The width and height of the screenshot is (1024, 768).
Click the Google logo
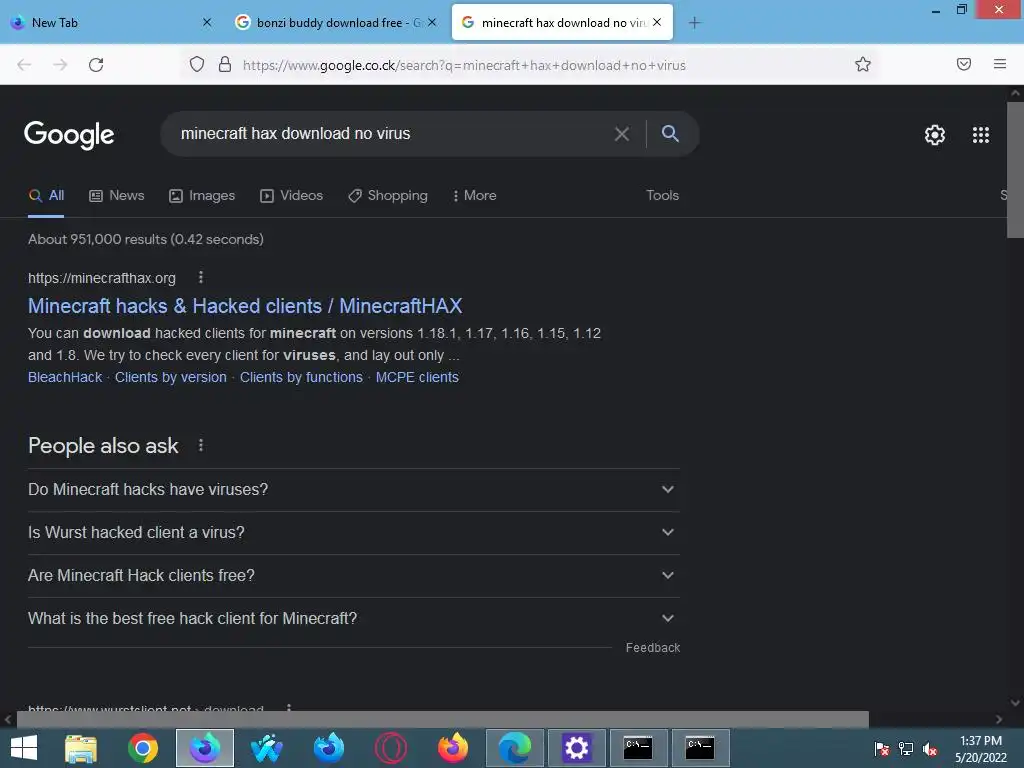[69, 135]
